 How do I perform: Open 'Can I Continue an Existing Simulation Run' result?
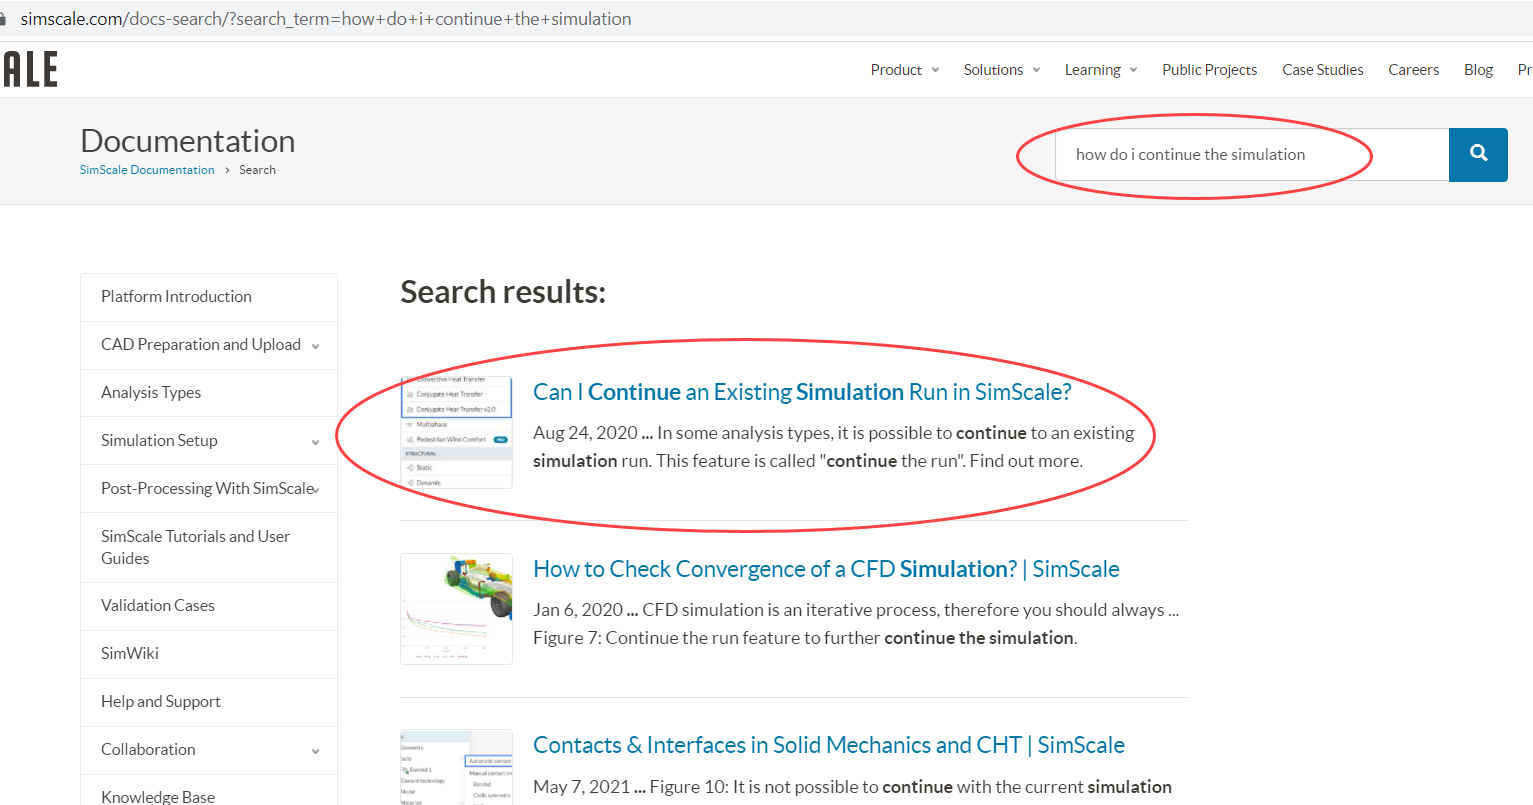(802, 392)
